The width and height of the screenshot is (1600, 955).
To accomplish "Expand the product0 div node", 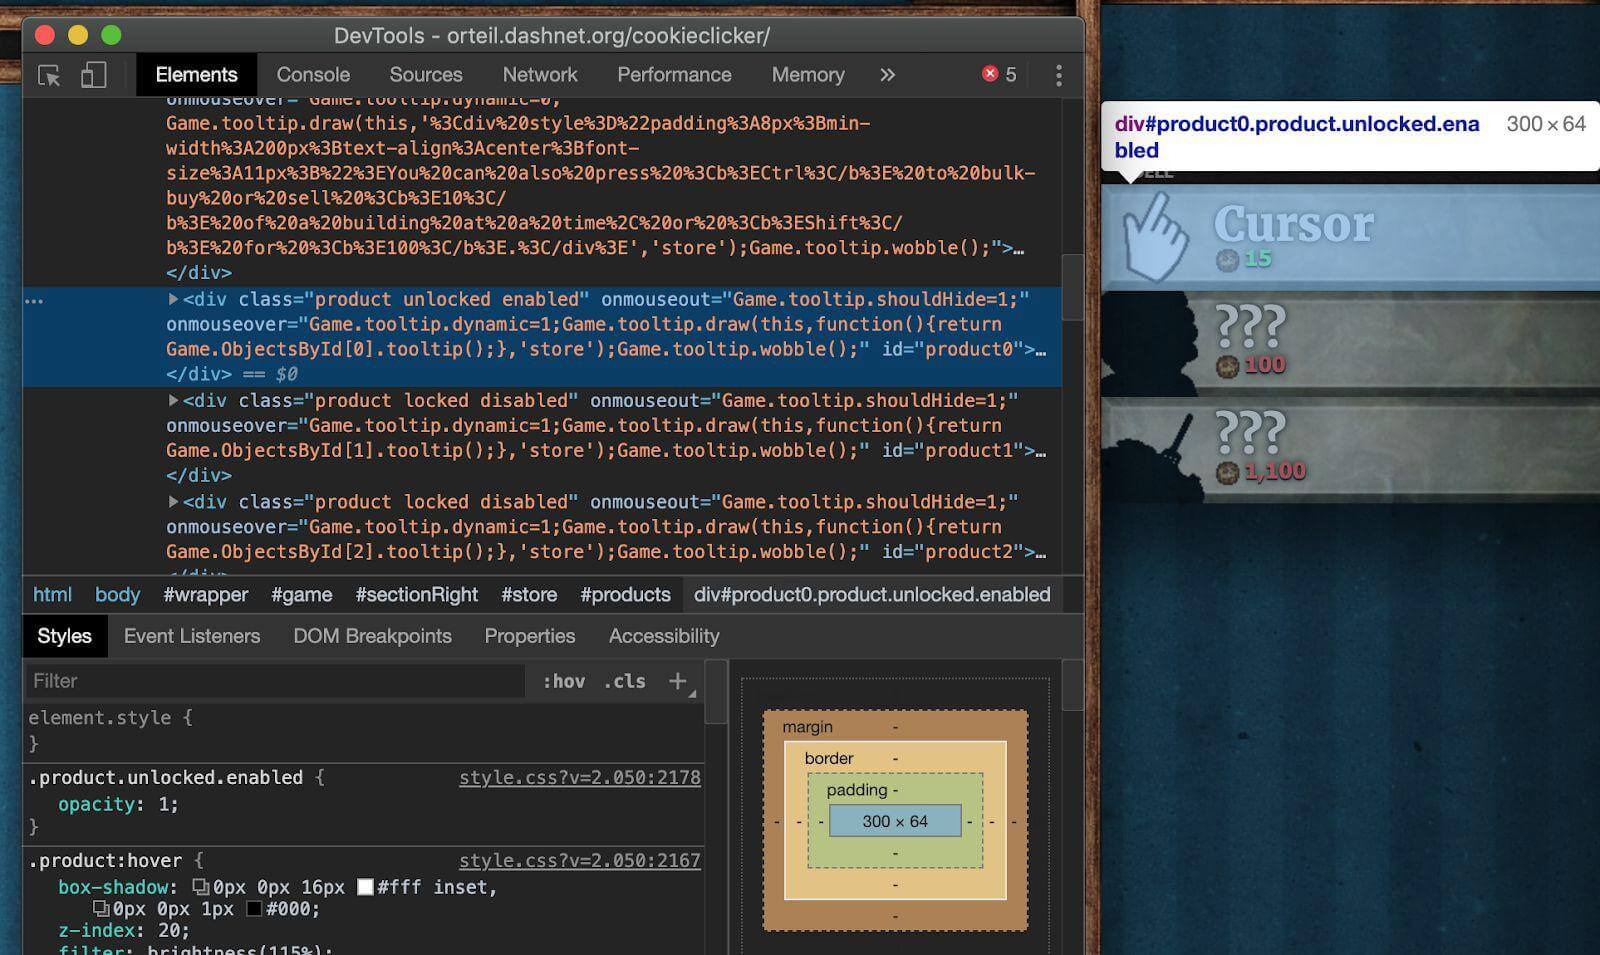I will (173, 299).
